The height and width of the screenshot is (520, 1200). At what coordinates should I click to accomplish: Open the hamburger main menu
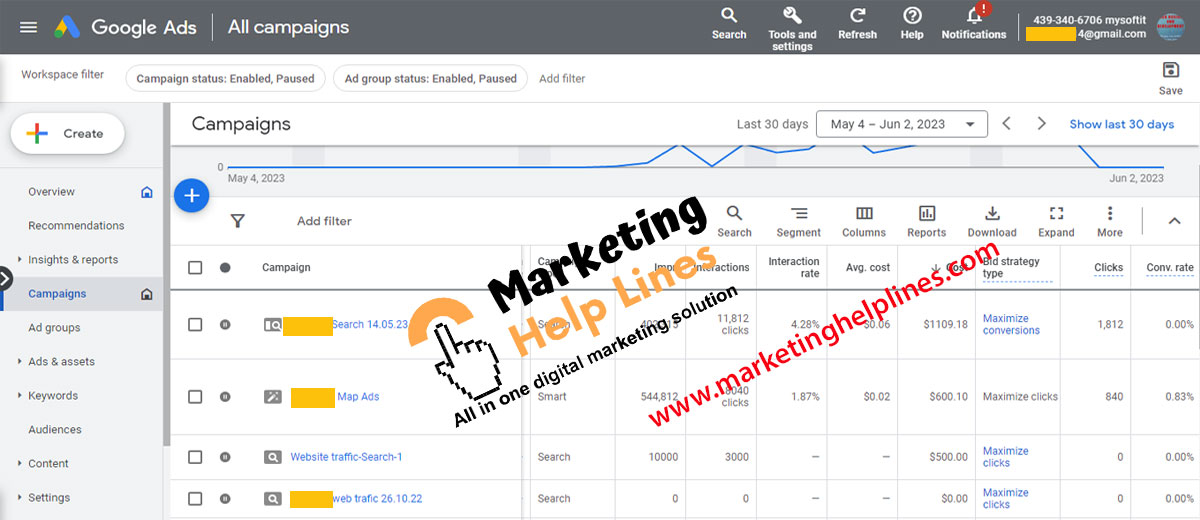28,27
